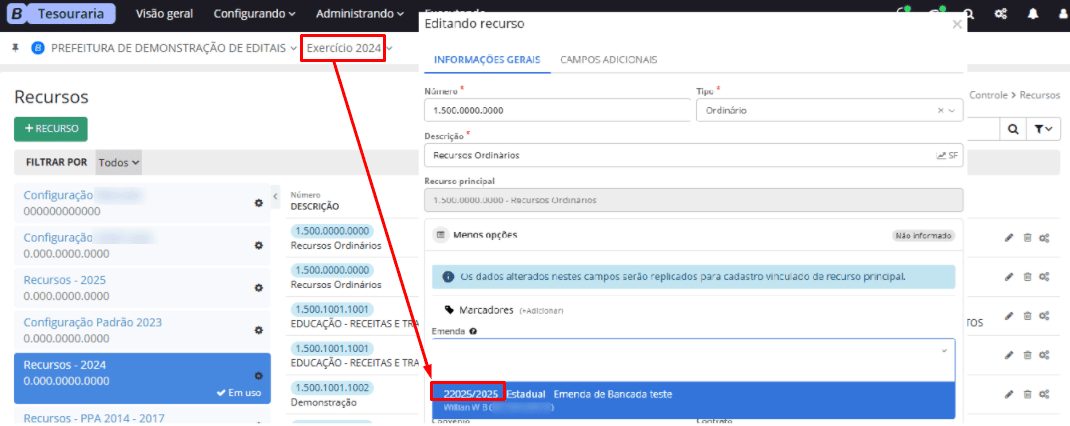
Task: Click the Tesouraria module button
Action: [x=71, y=14]
